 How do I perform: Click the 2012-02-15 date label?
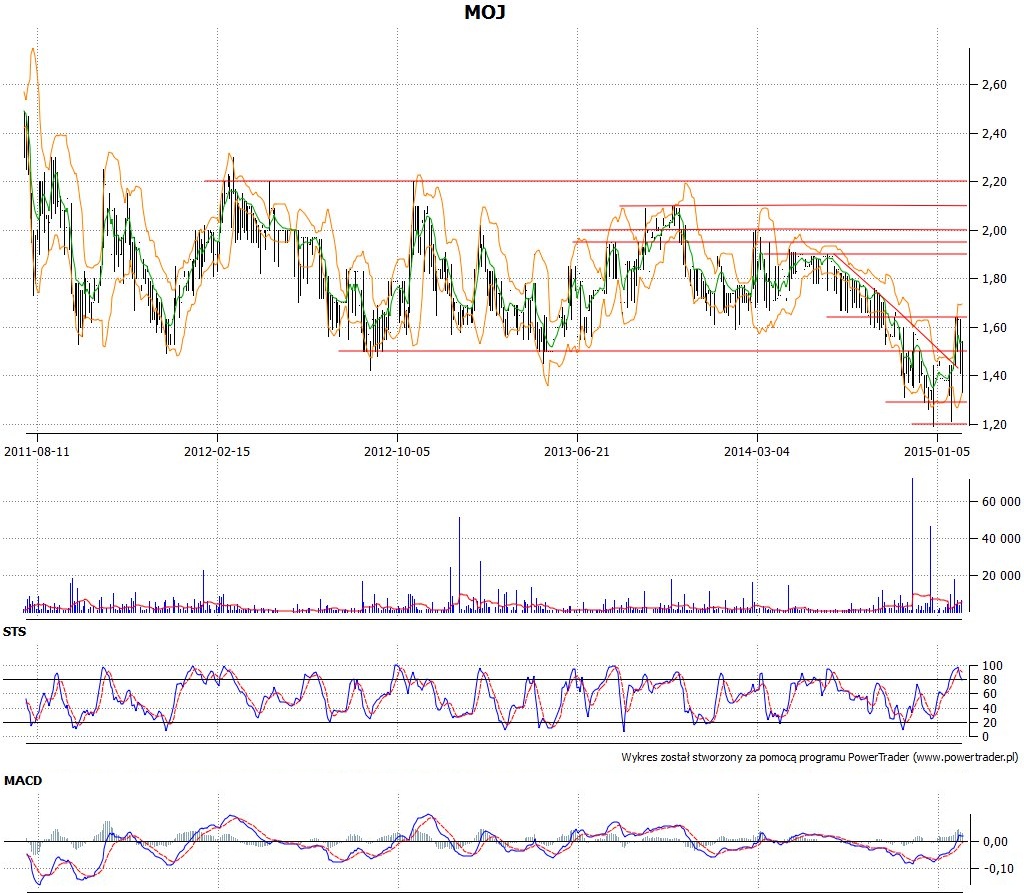point(217,451)
